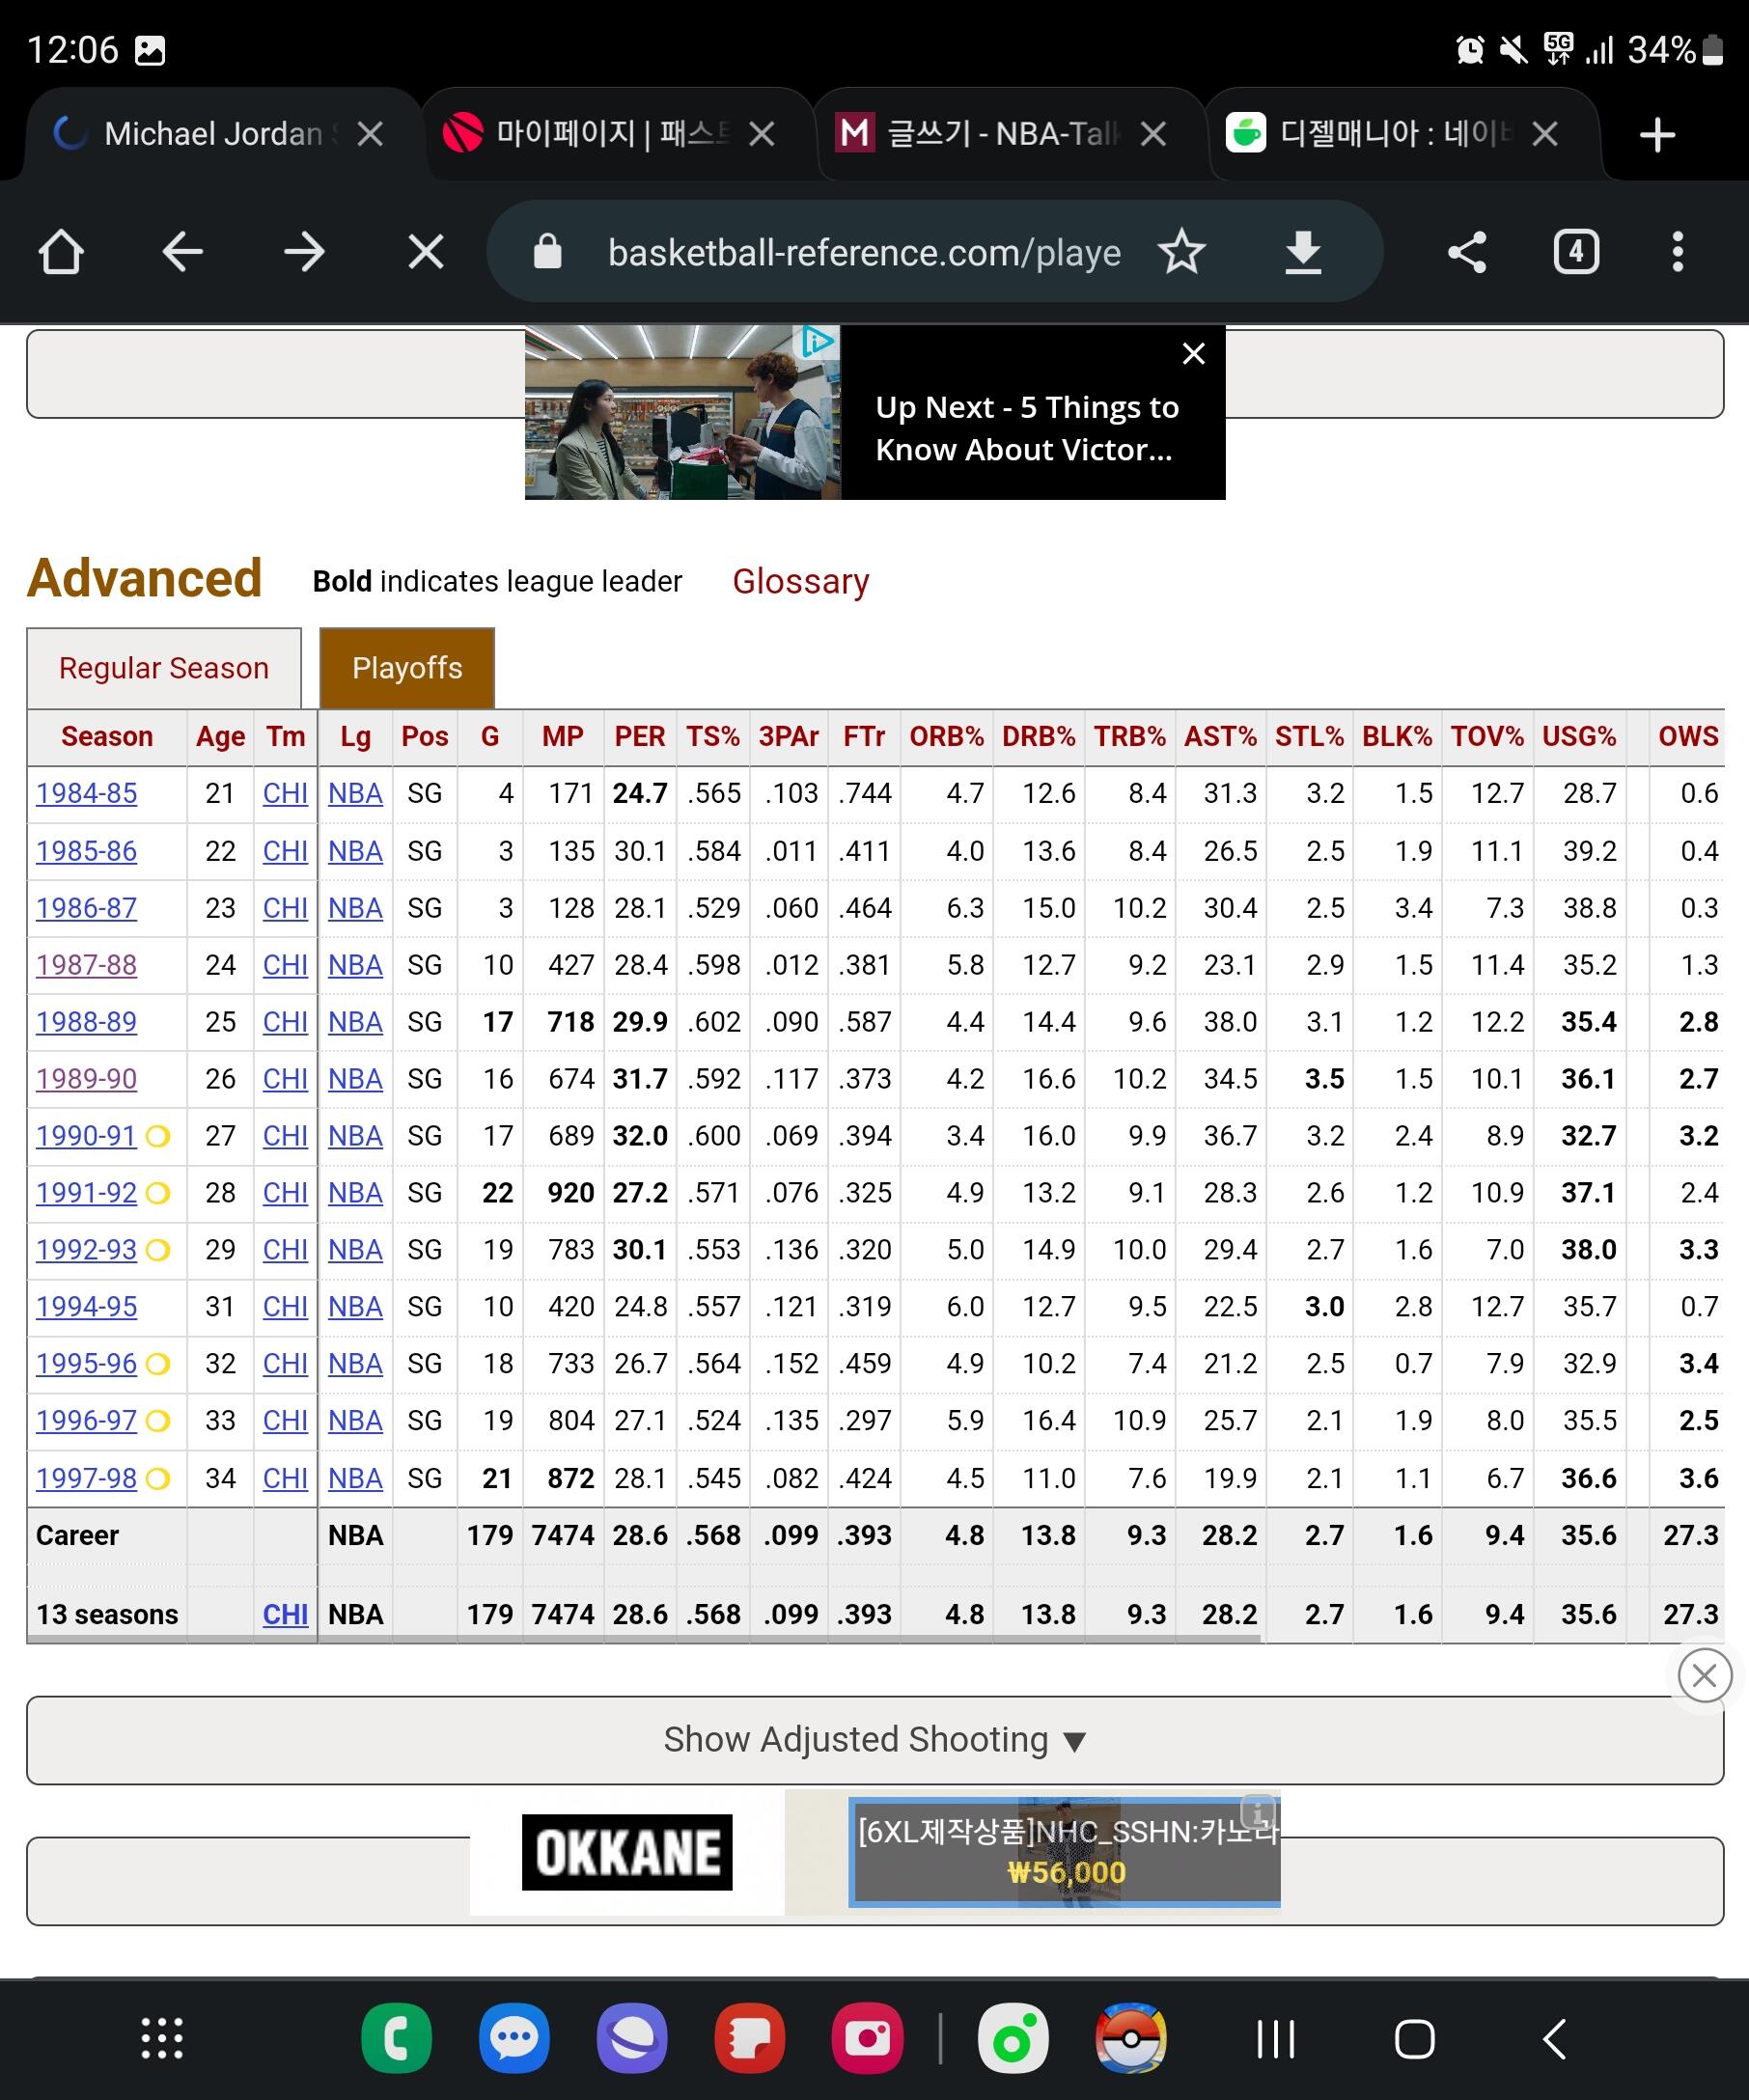Open the Glossary link
Viewport: 1749px width, 2100px height.
click(x=800, y=581)
